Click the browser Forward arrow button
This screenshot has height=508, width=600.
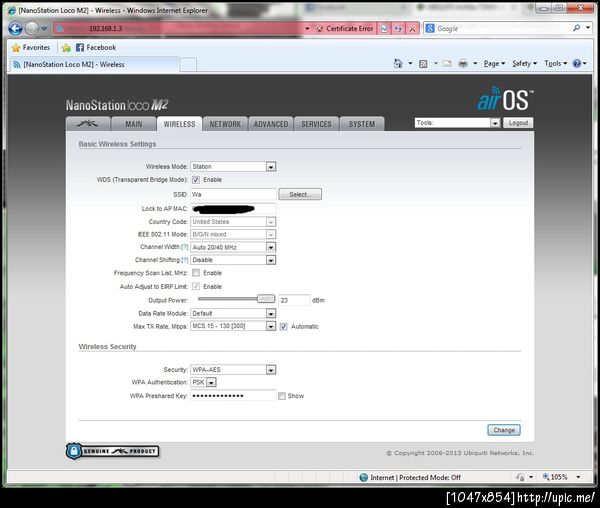(32, 28)
